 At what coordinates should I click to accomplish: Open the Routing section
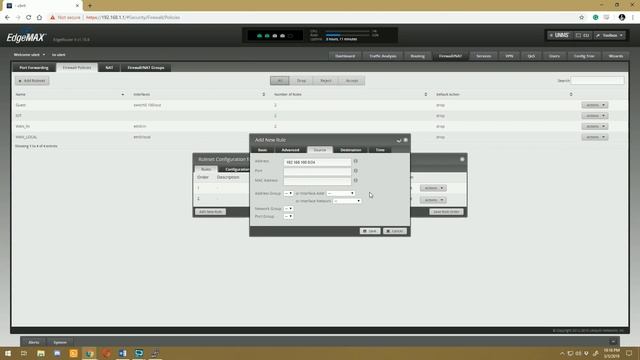point(418,56)
